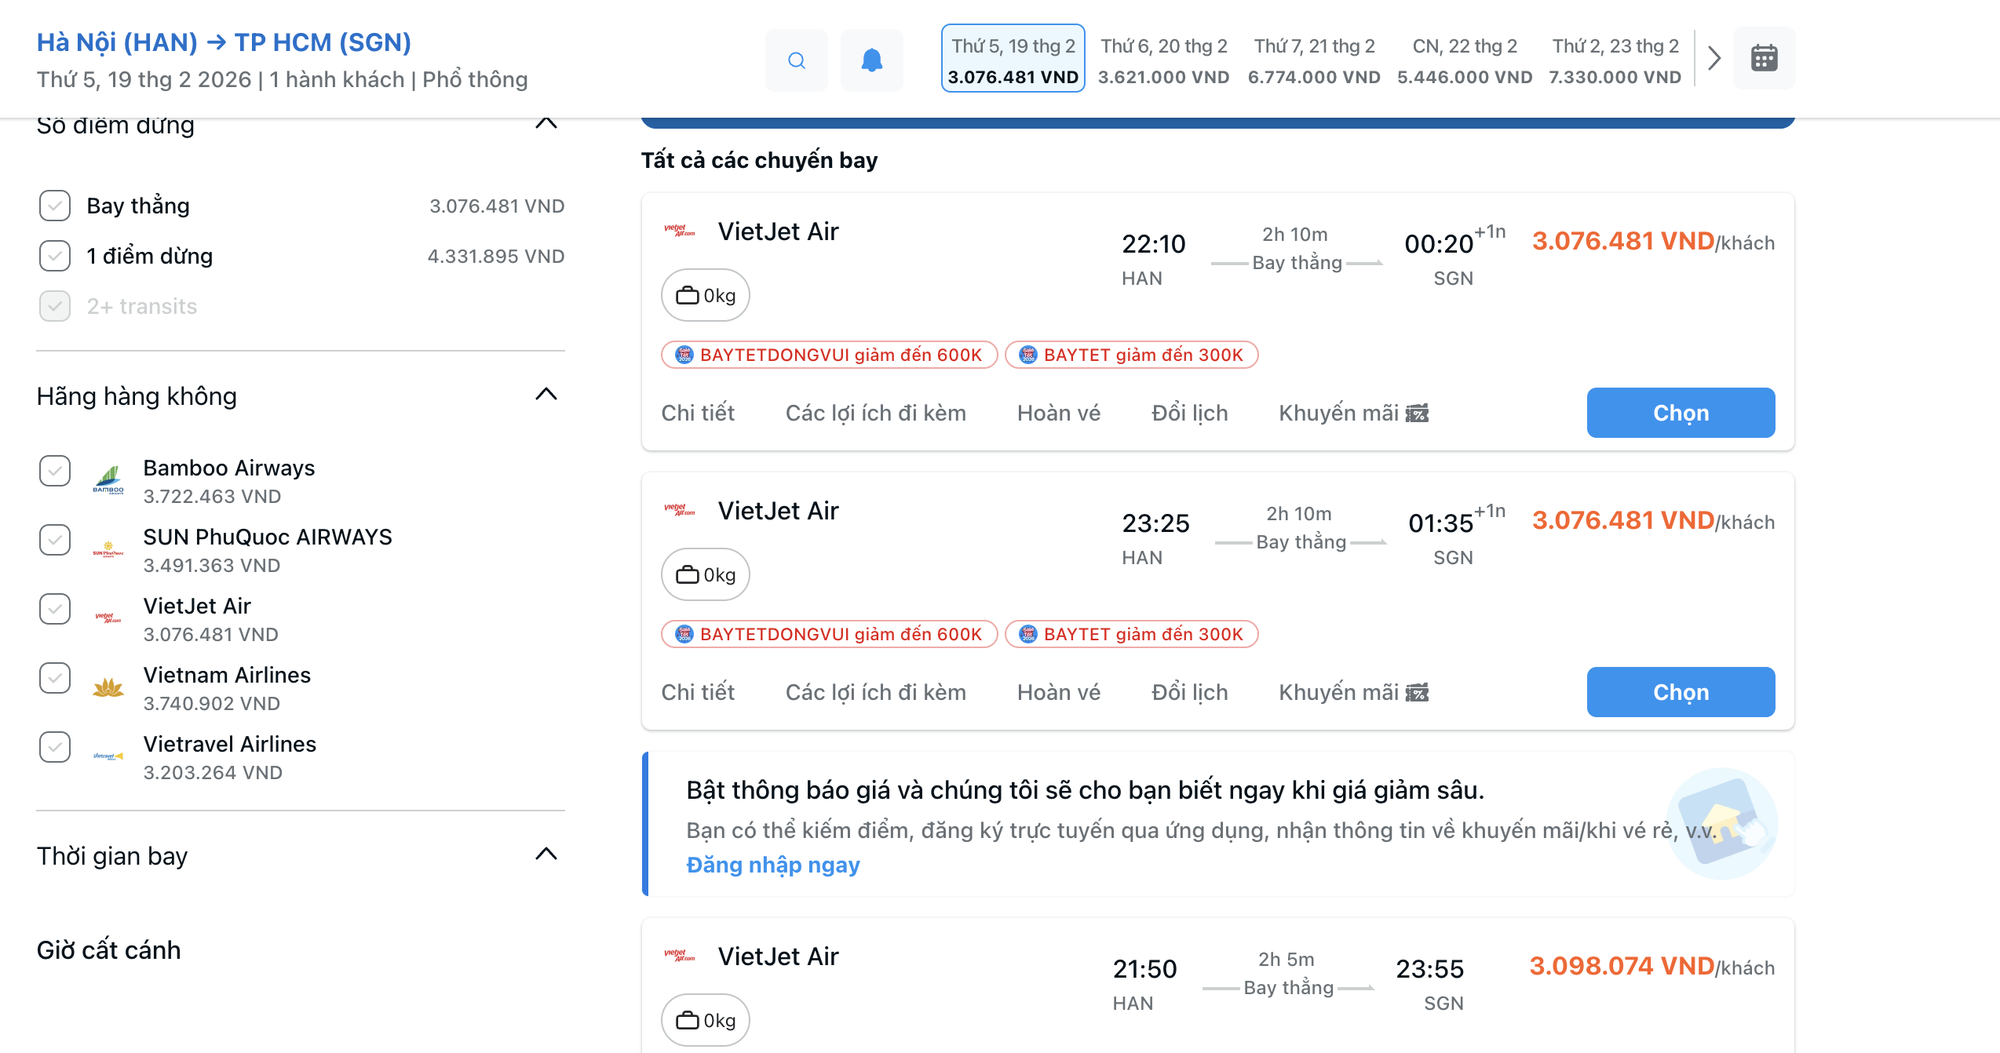Image resolution: width=2000 pixels, height=1053 pixels.
Task: Check the Bay thẳng filter
Action: (55, 206)
